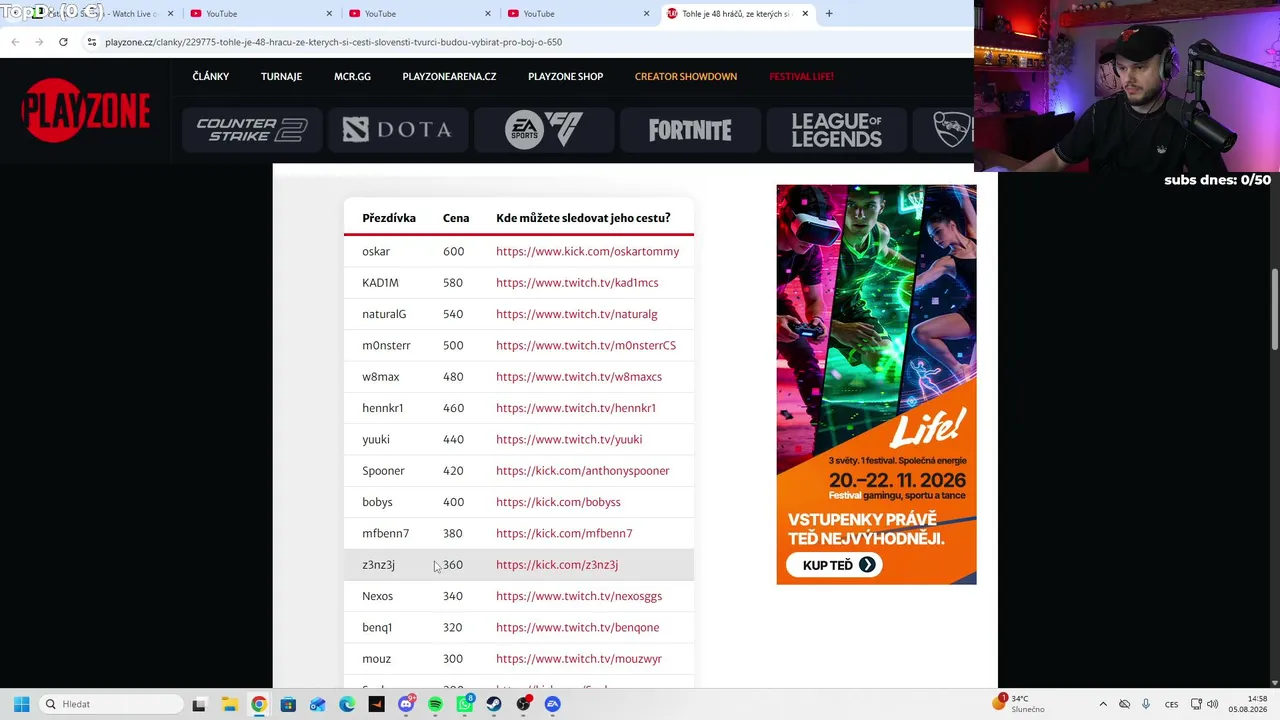Screen dimensions: 1280x720
Task: Open Microsoft Edge from the taskbar
Action: 347,704
